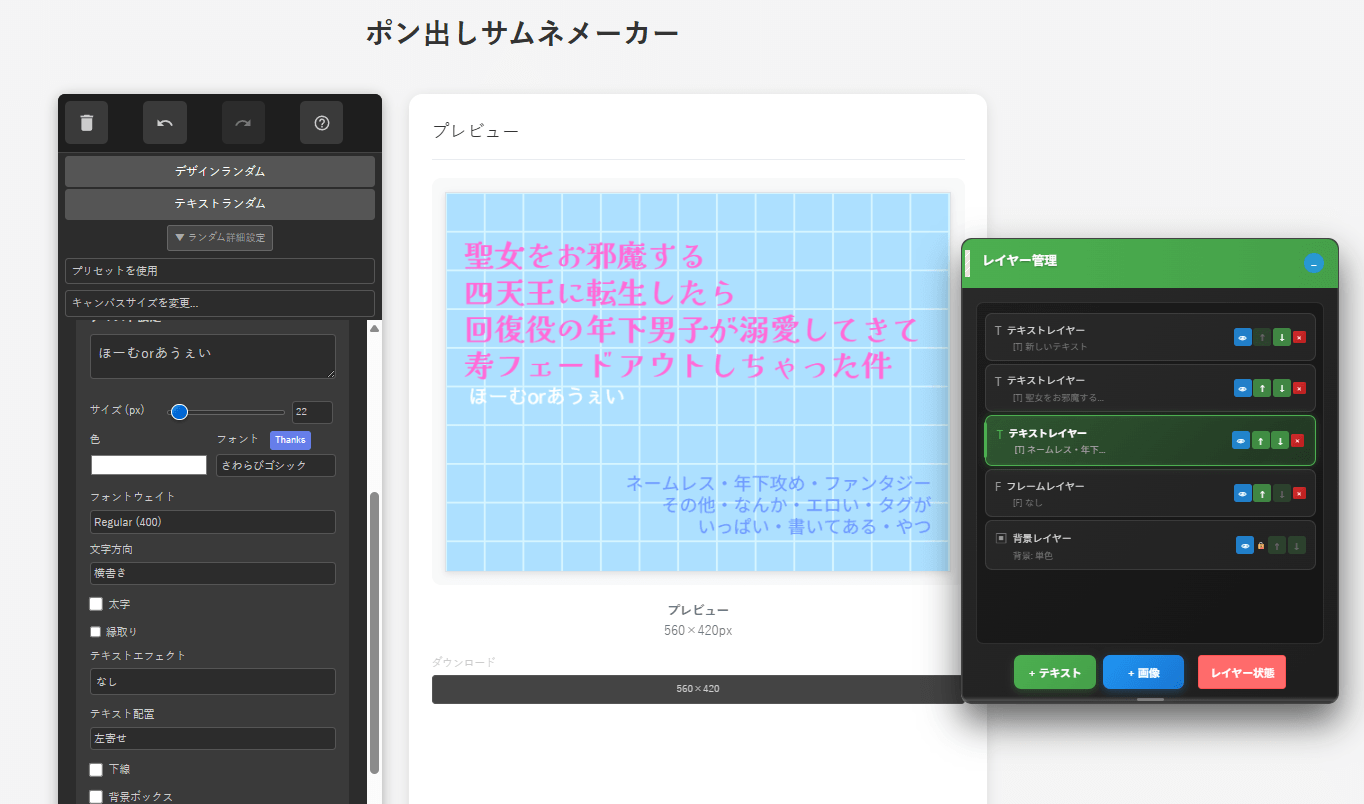Image resolution: width=1364 pixels, height=804 pixels.
Task: Open the テキスト配置 左寄せ dropdown
Action: (x=212, y=738)
